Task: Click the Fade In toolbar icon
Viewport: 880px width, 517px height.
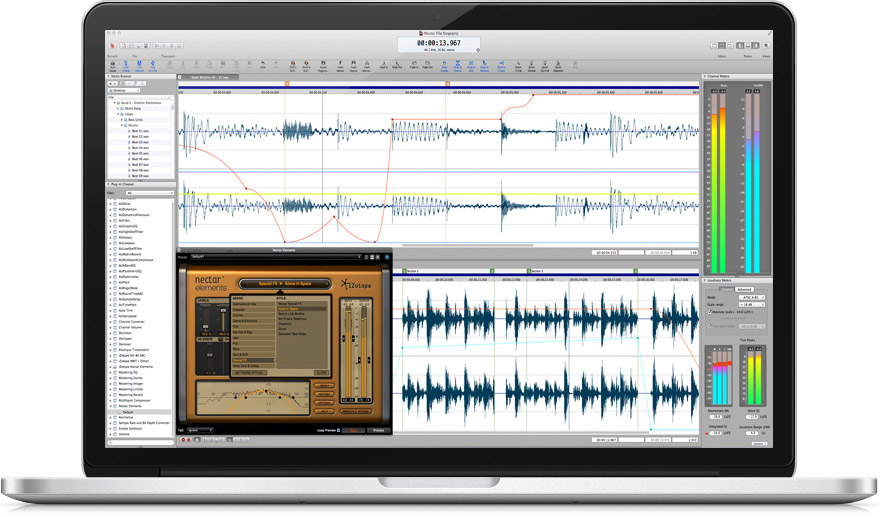Action: pos(414,65)
